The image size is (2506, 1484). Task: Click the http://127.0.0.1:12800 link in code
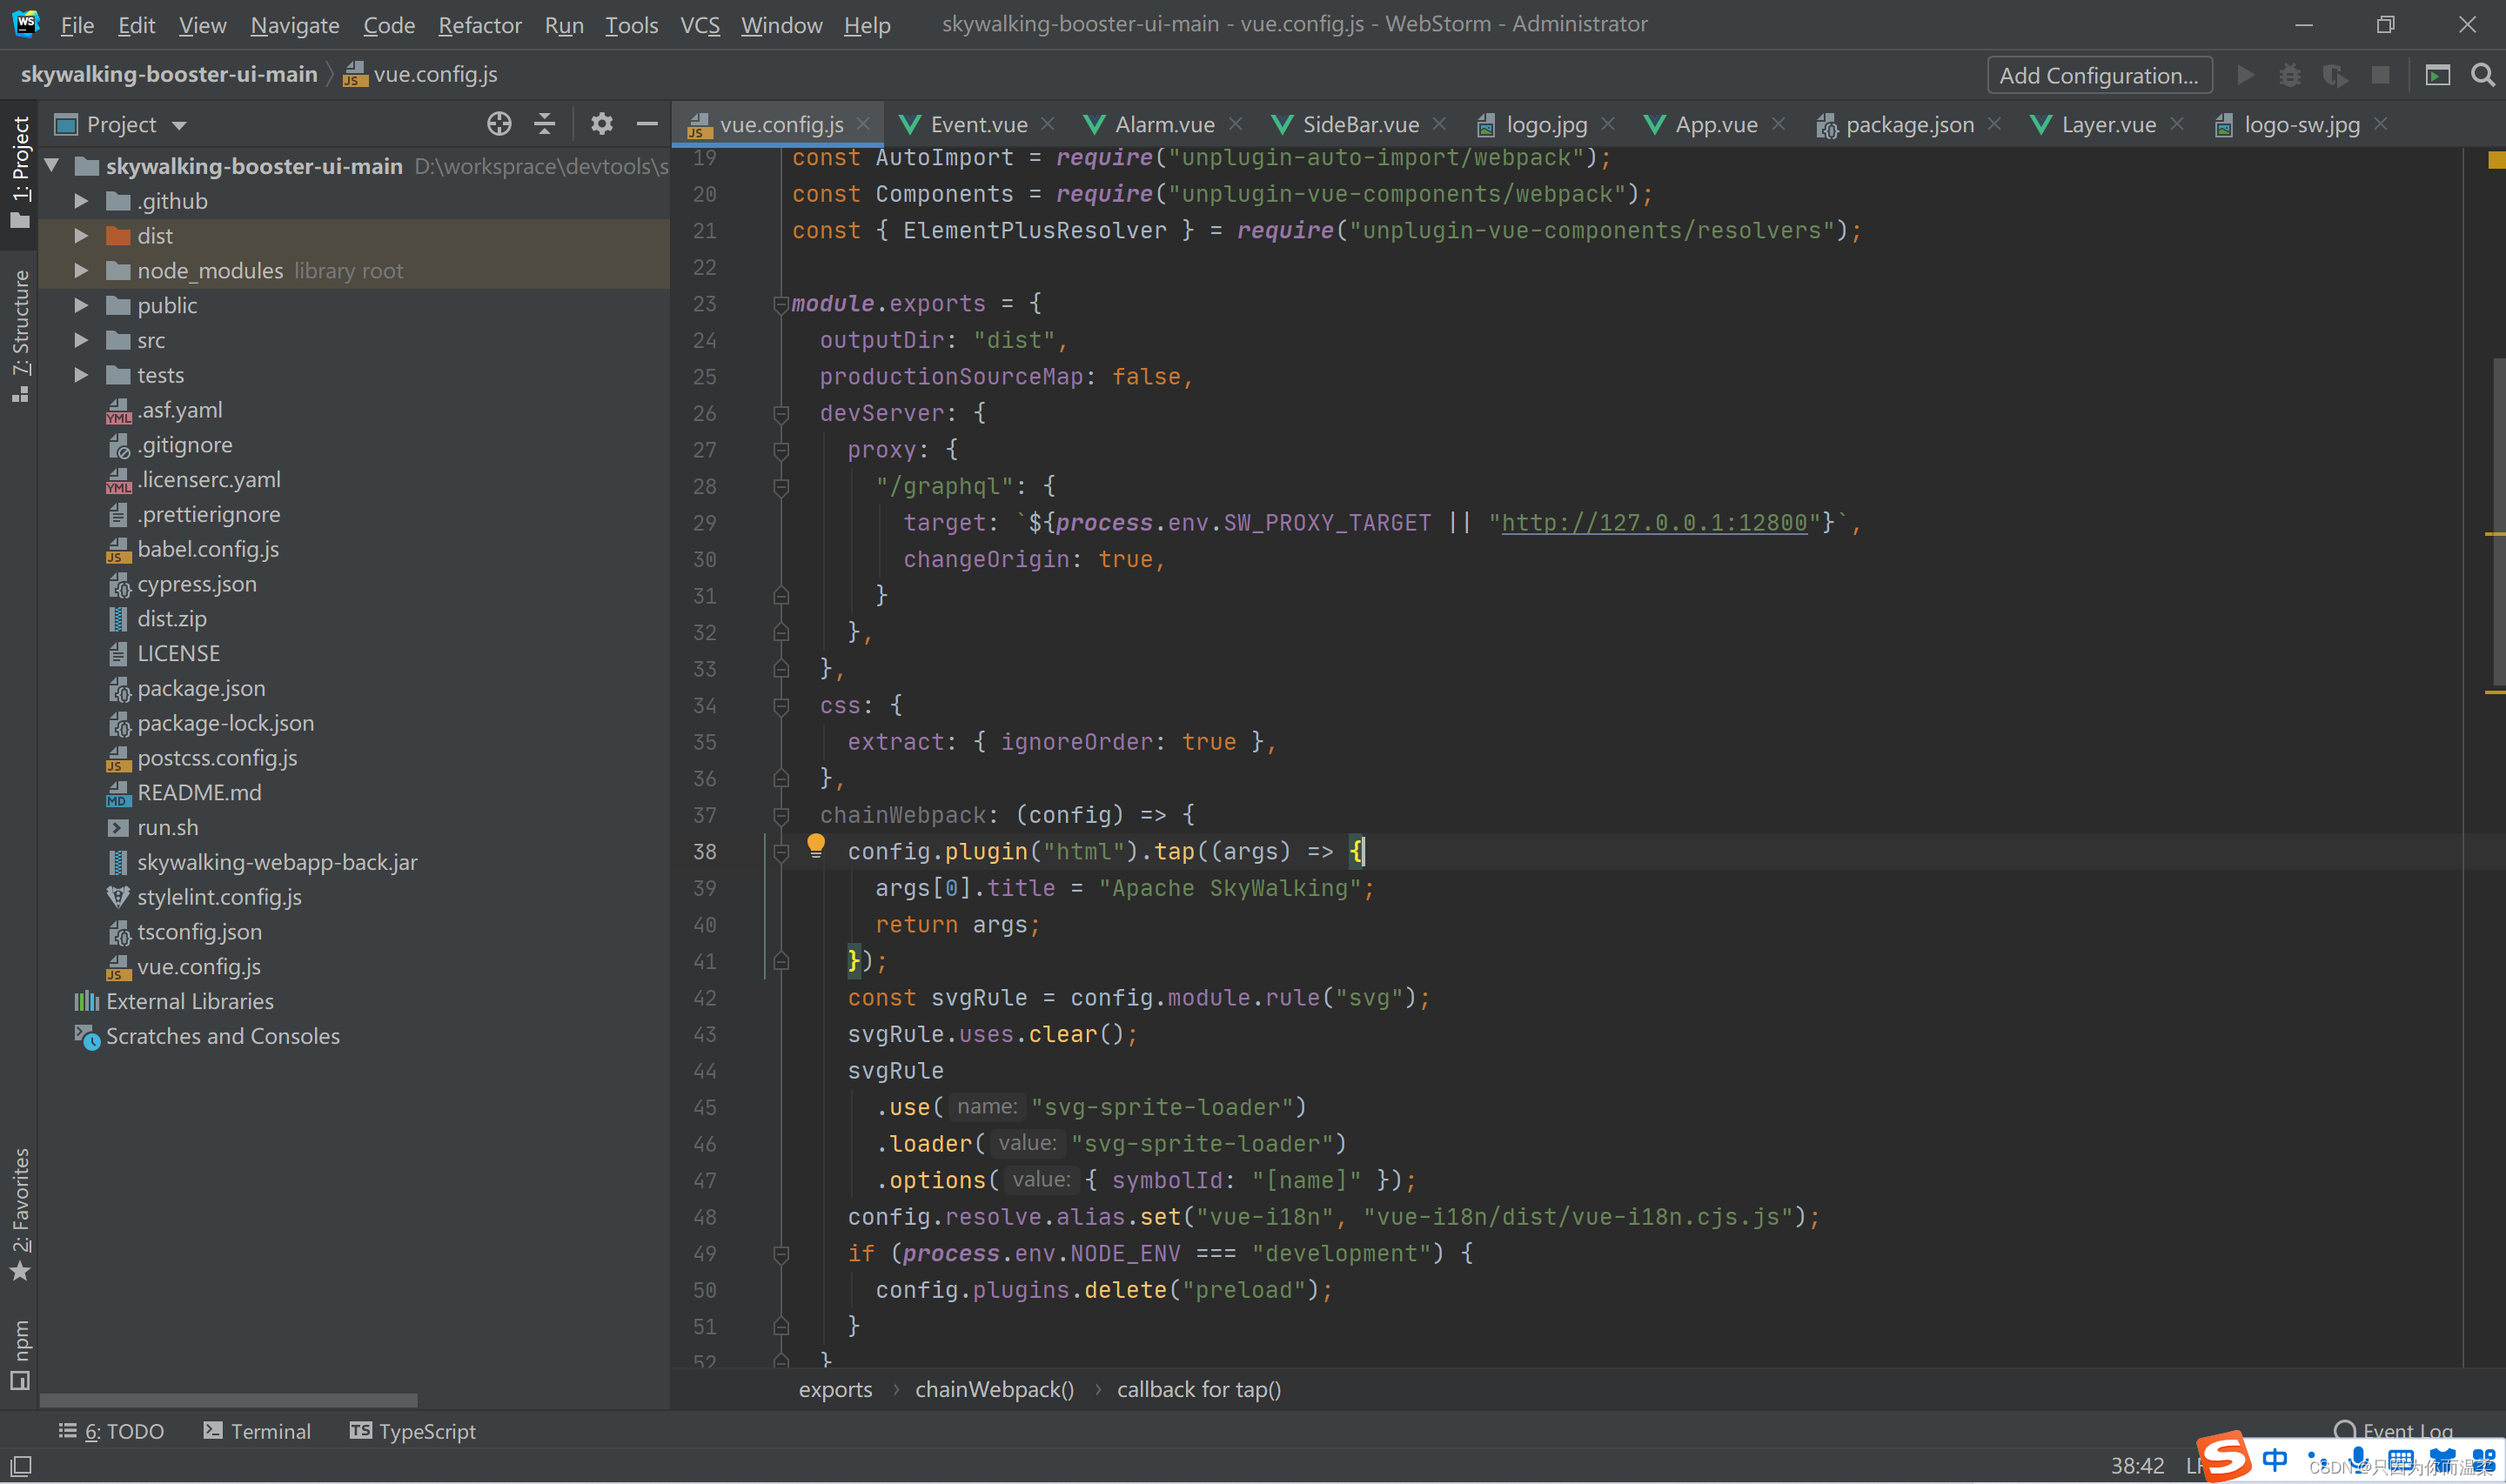1654,523
